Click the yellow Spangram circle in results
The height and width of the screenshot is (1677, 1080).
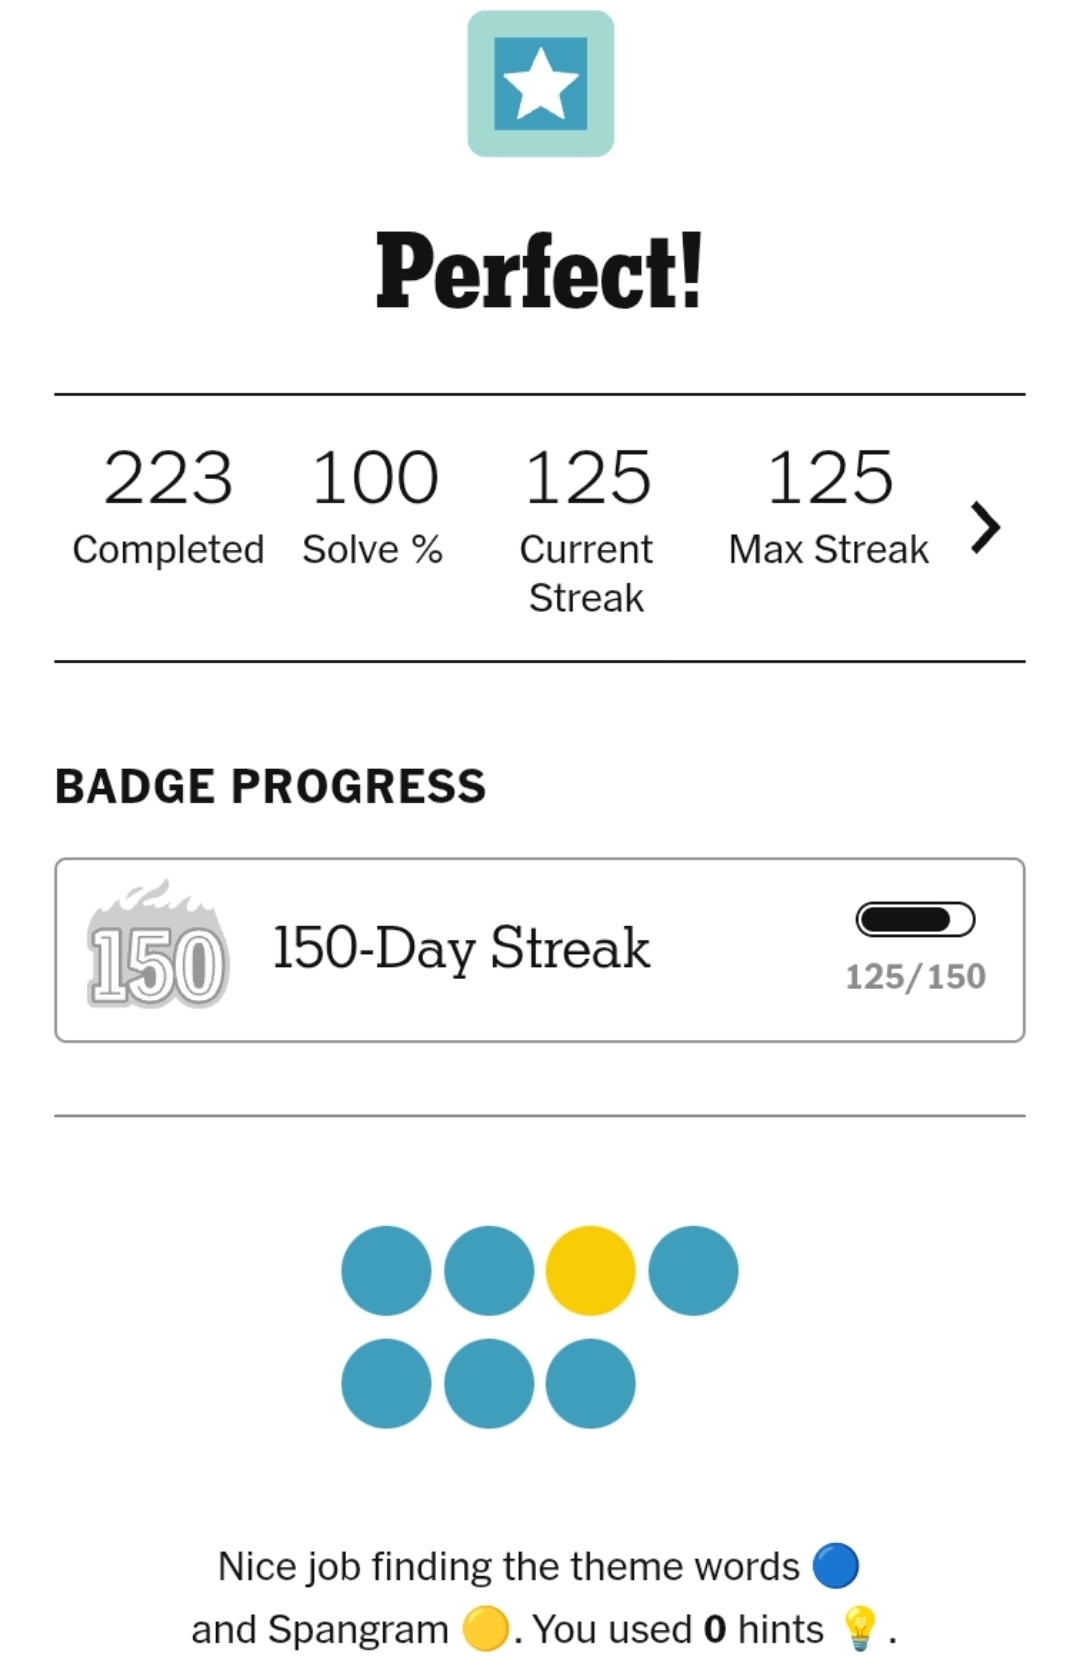590,1270
